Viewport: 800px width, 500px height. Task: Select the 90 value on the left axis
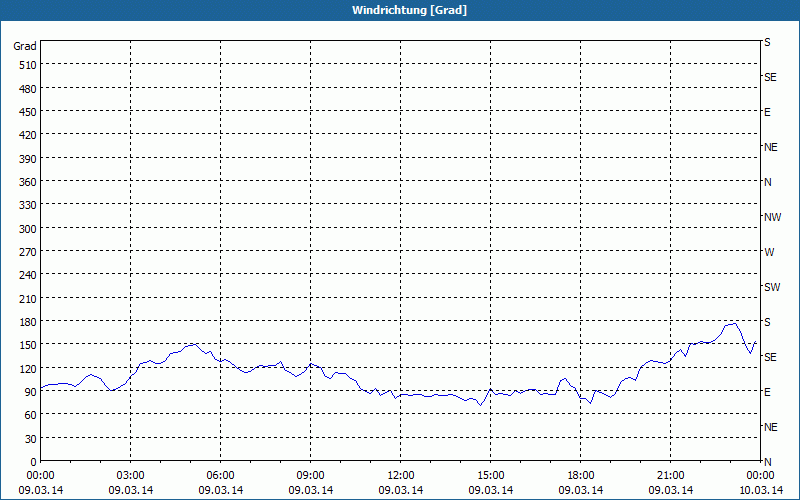tap(31, 392)
